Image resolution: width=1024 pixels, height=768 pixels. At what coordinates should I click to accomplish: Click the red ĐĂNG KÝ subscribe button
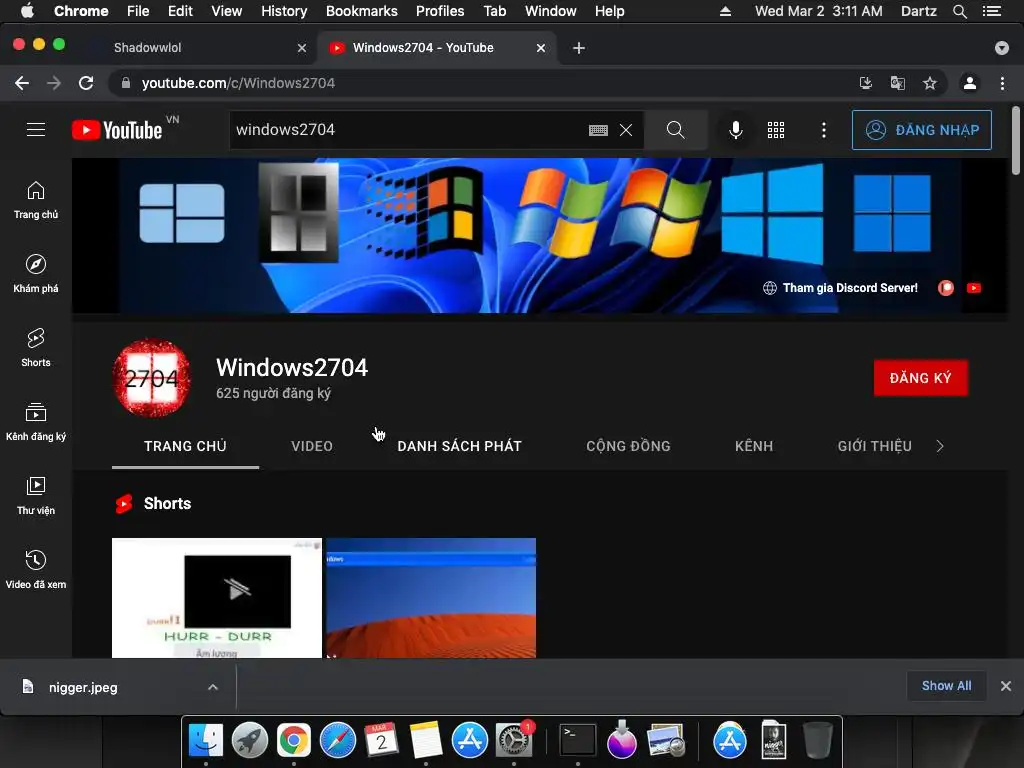(x=921, y=378)
